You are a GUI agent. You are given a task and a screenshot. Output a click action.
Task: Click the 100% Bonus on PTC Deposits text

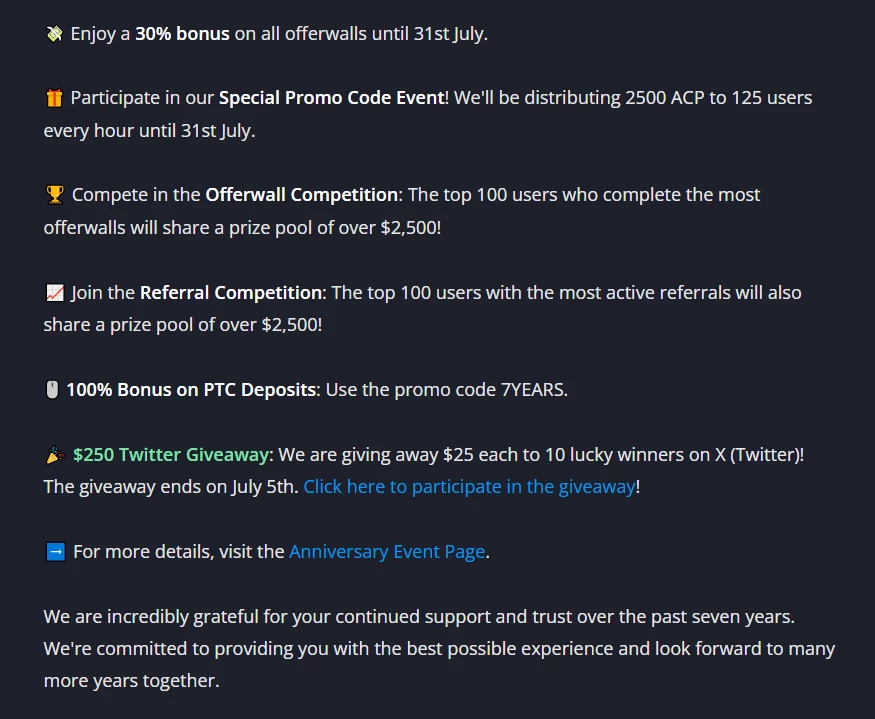(191, 390)
